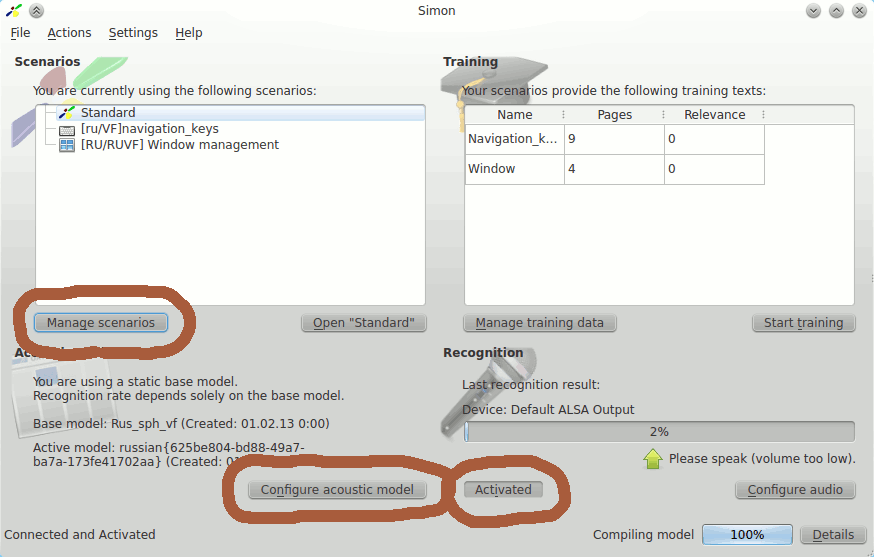Open the Actions menu
This screenshot has width=874, height=557.
tap(69, 33)
